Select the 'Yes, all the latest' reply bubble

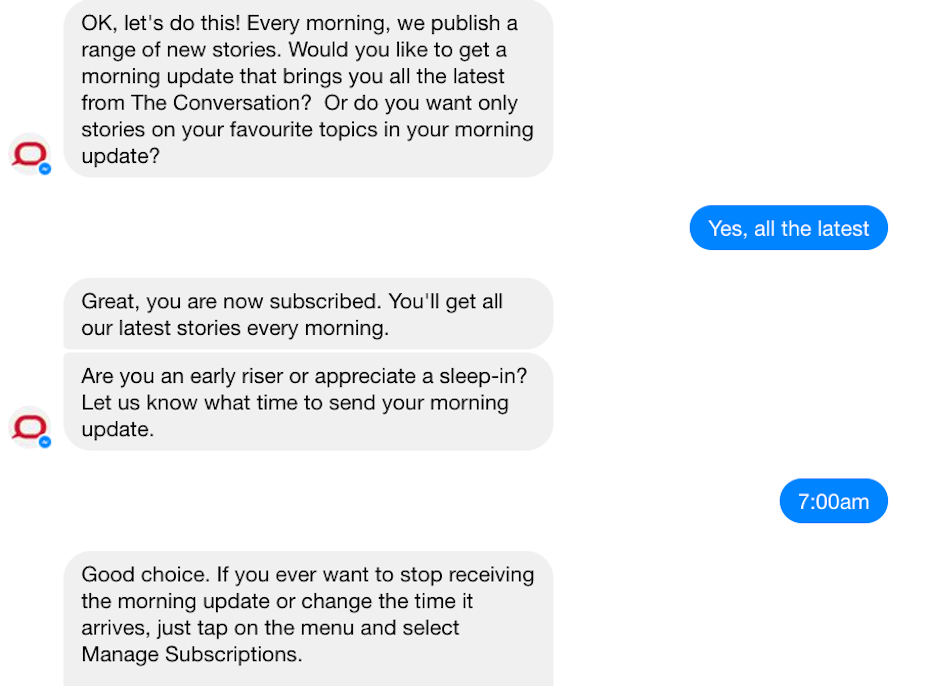[788, 228]
